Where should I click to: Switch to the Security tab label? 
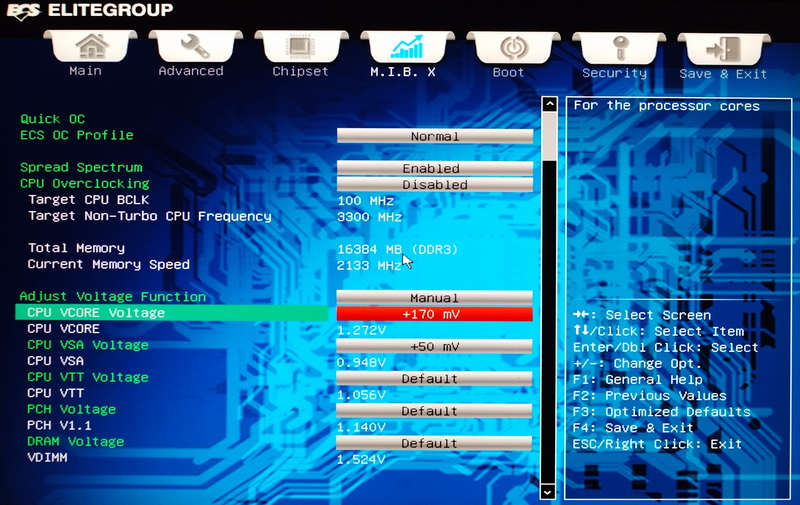pos(614,73)
